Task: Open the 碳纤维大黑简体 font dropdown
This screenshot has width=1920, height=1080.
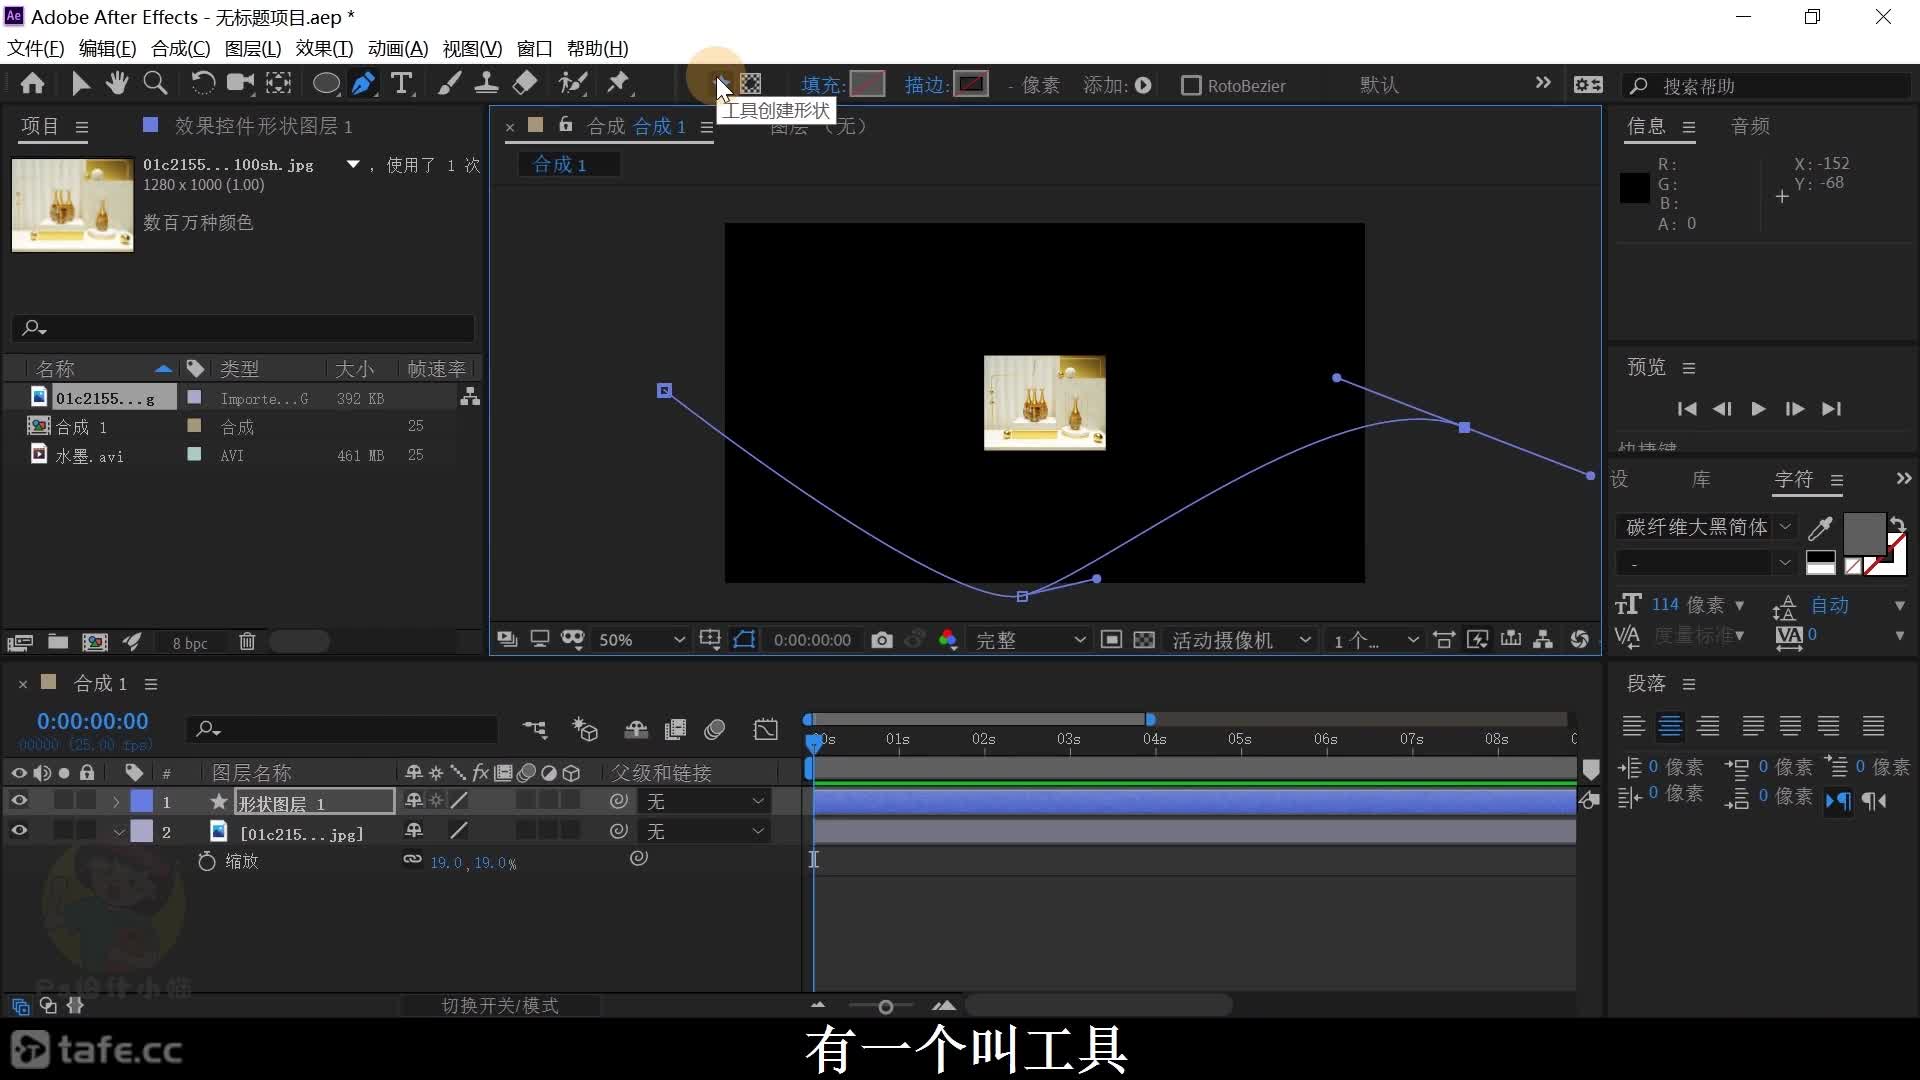Action: coord(1706,527)
